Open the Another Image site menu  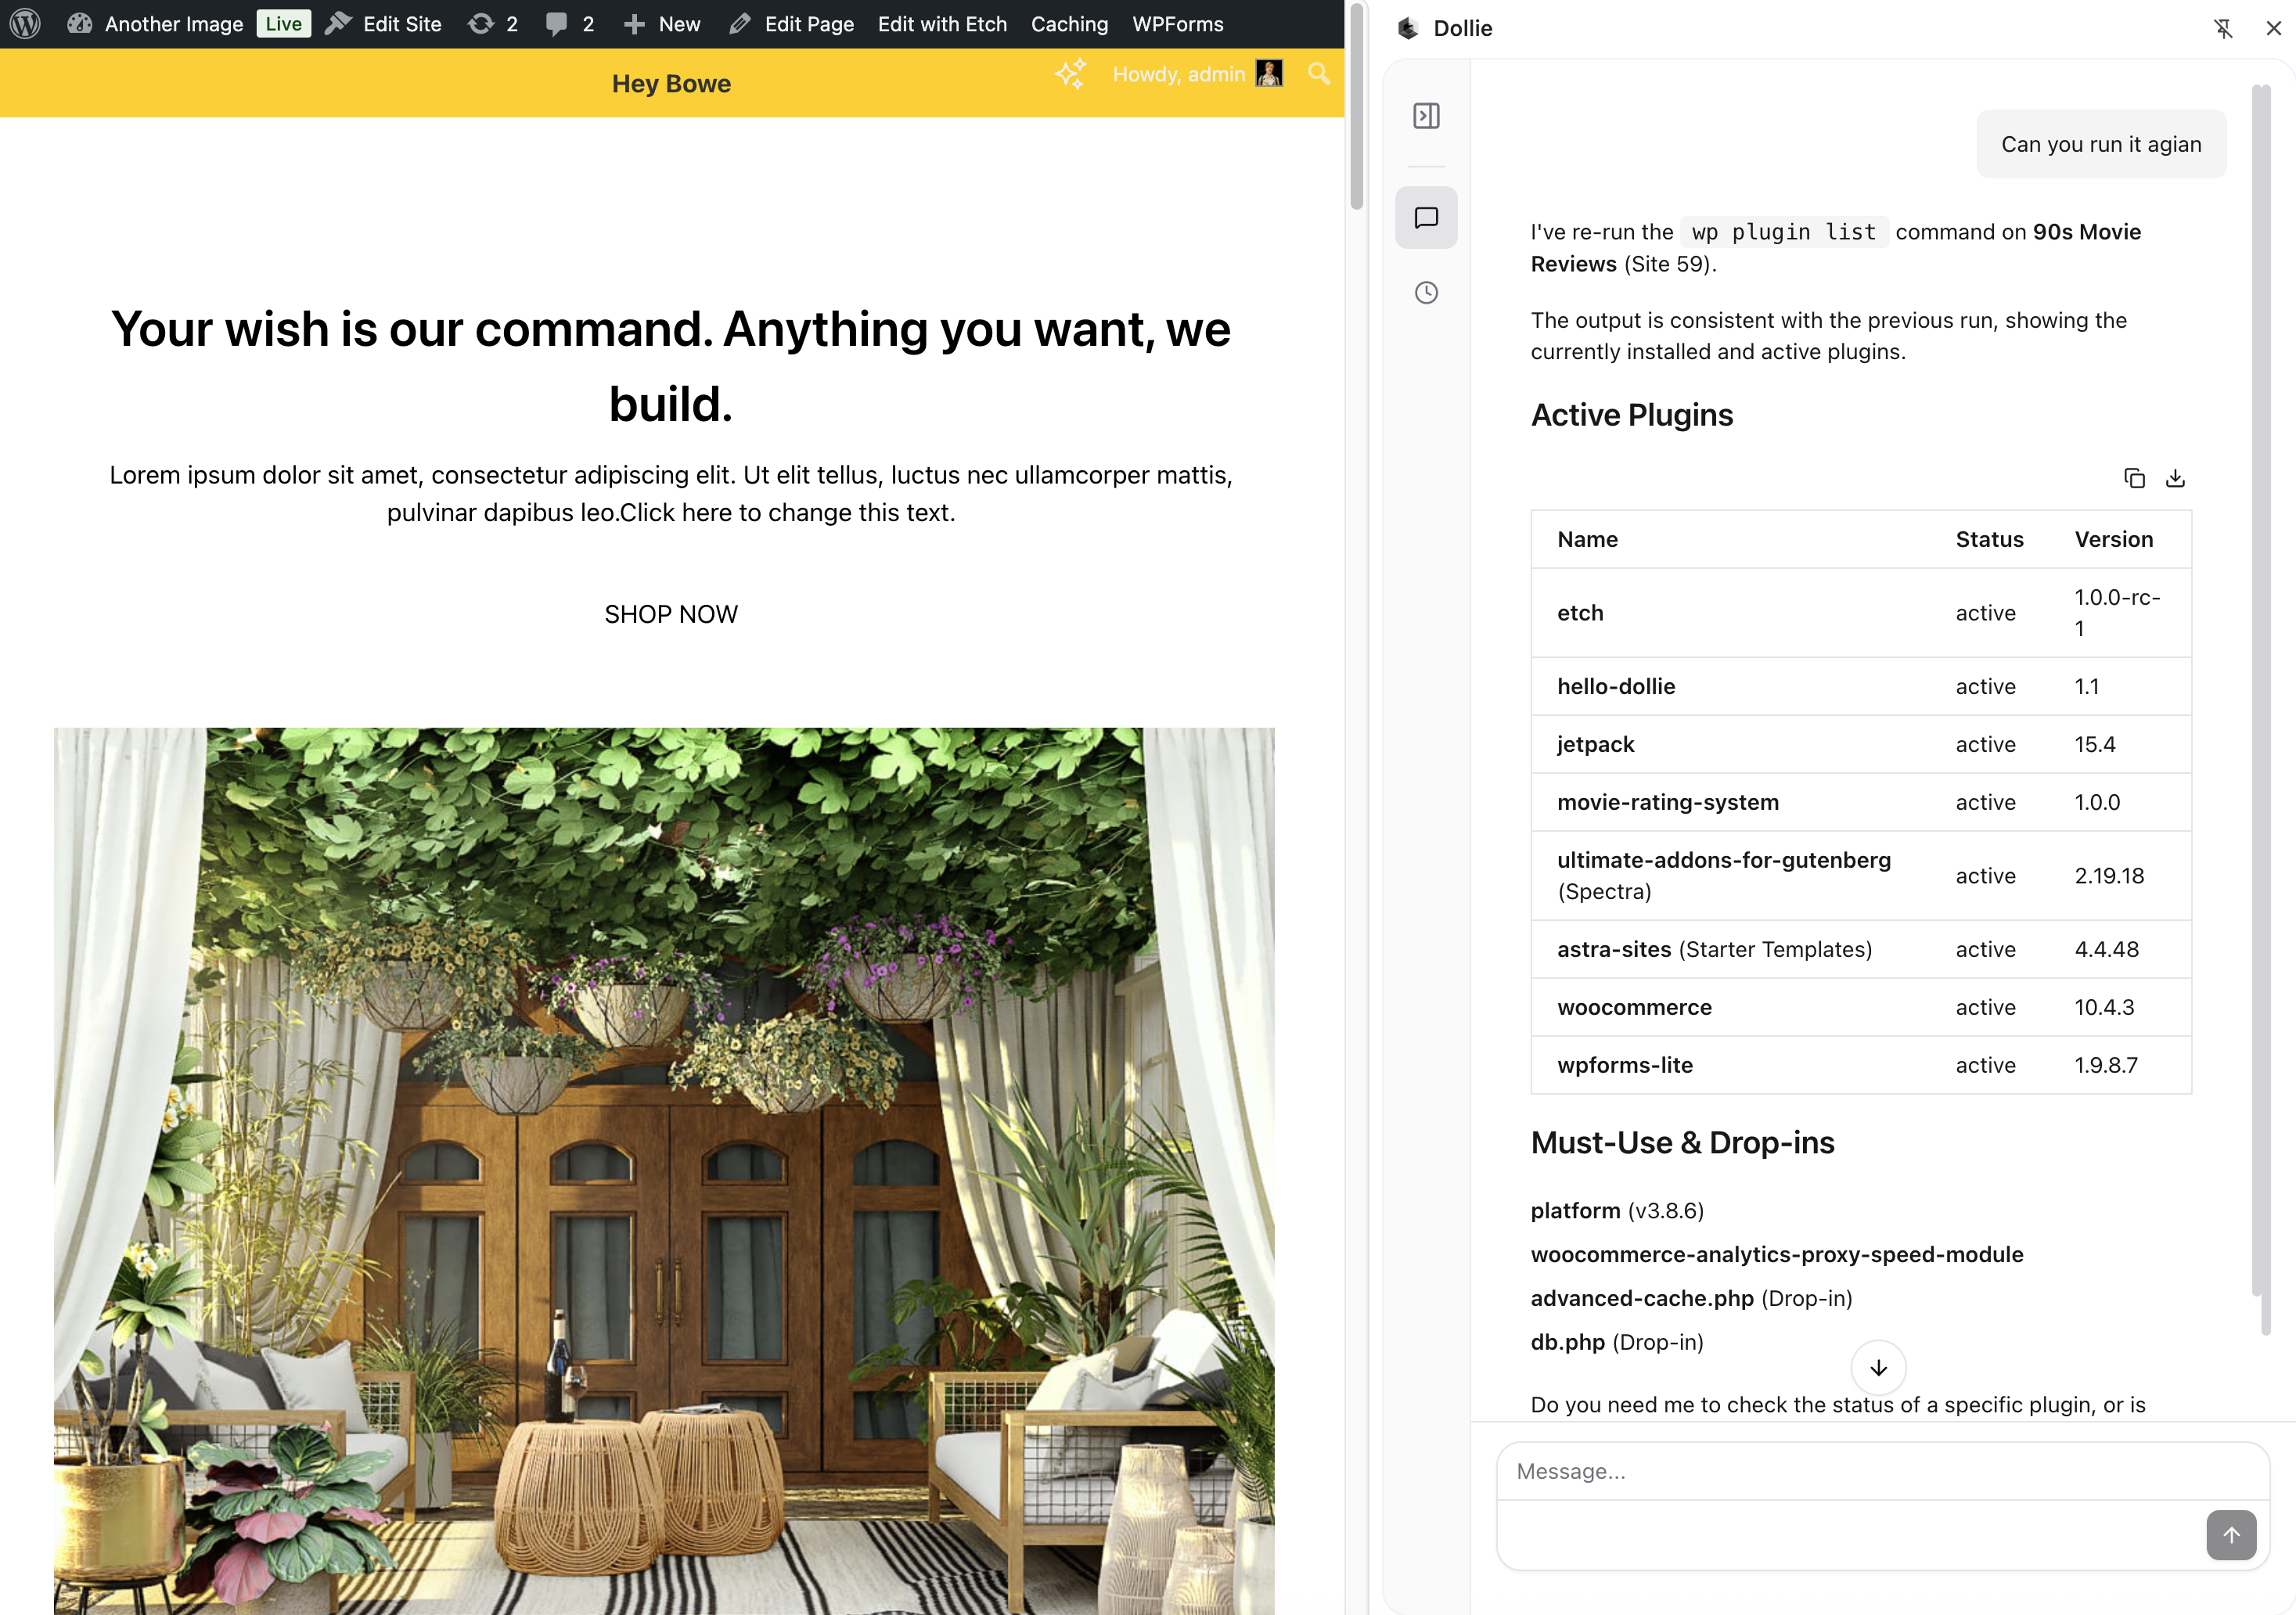[173, 24]
